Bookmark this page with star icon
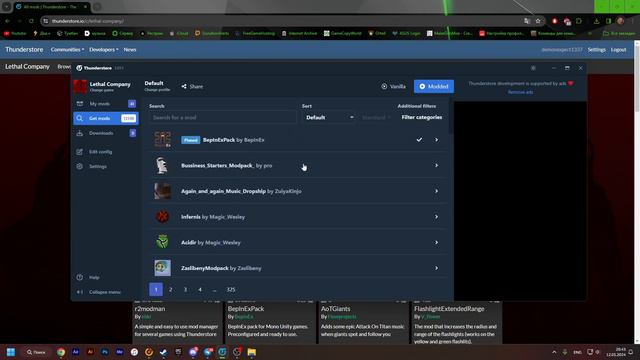 click(538, 21)
